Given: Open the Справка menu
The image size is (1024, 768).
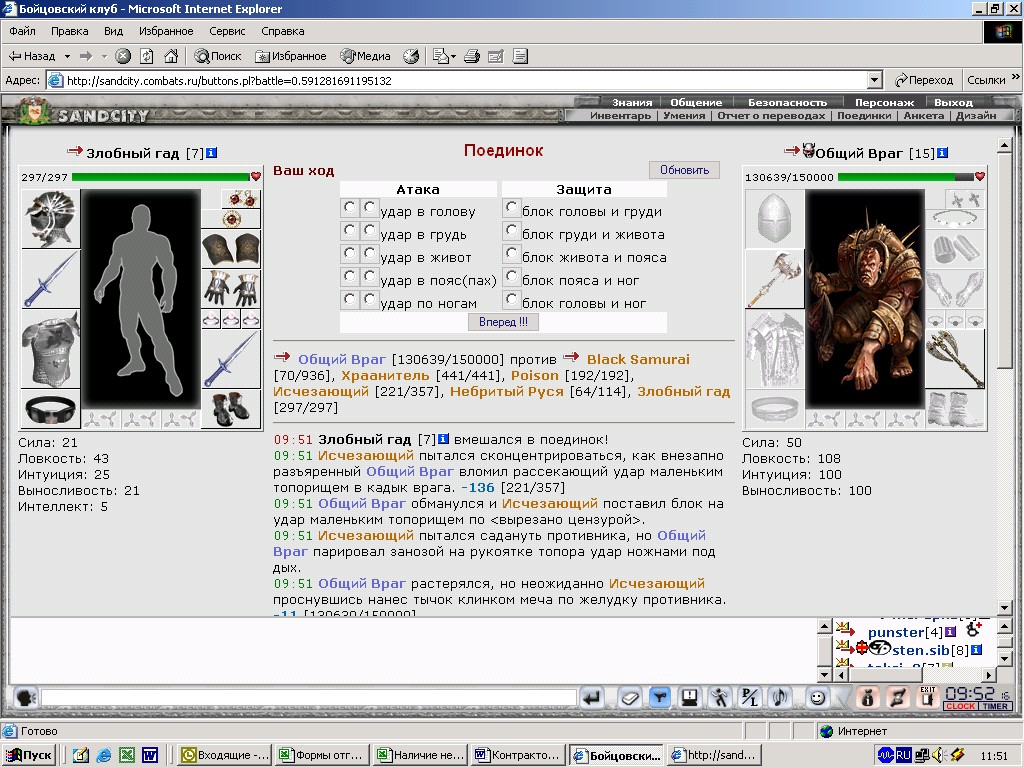Looking at the screenshot, I should (x=282, y=31).
